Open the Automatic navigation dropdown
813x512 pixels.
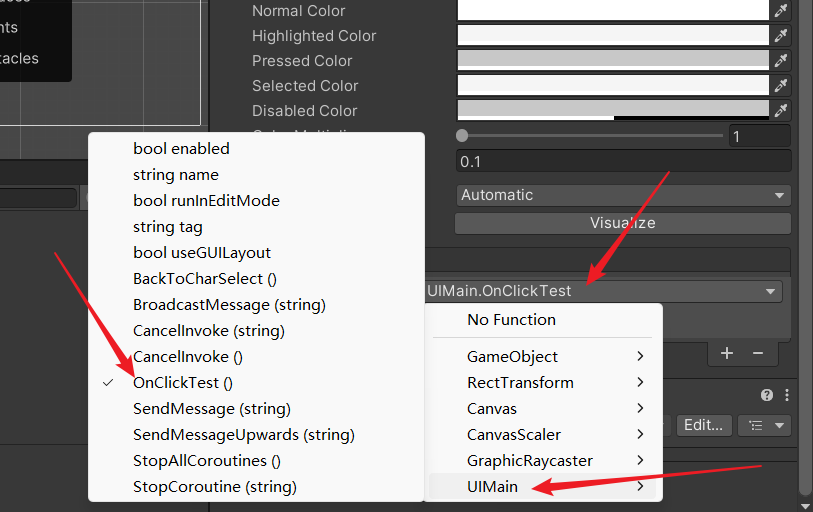click(623, 195)
